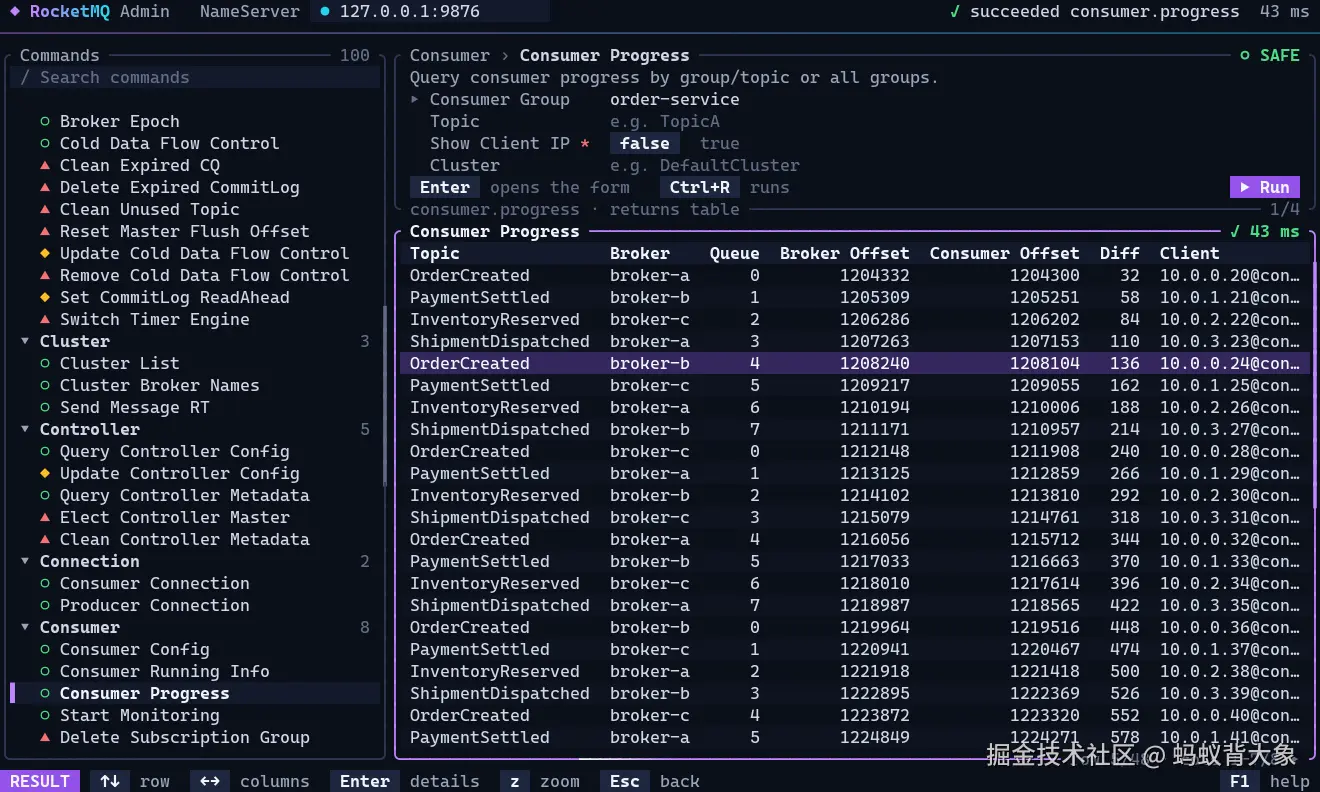Click the RocketMQ diamond logo icon

[x=15, y=12]
